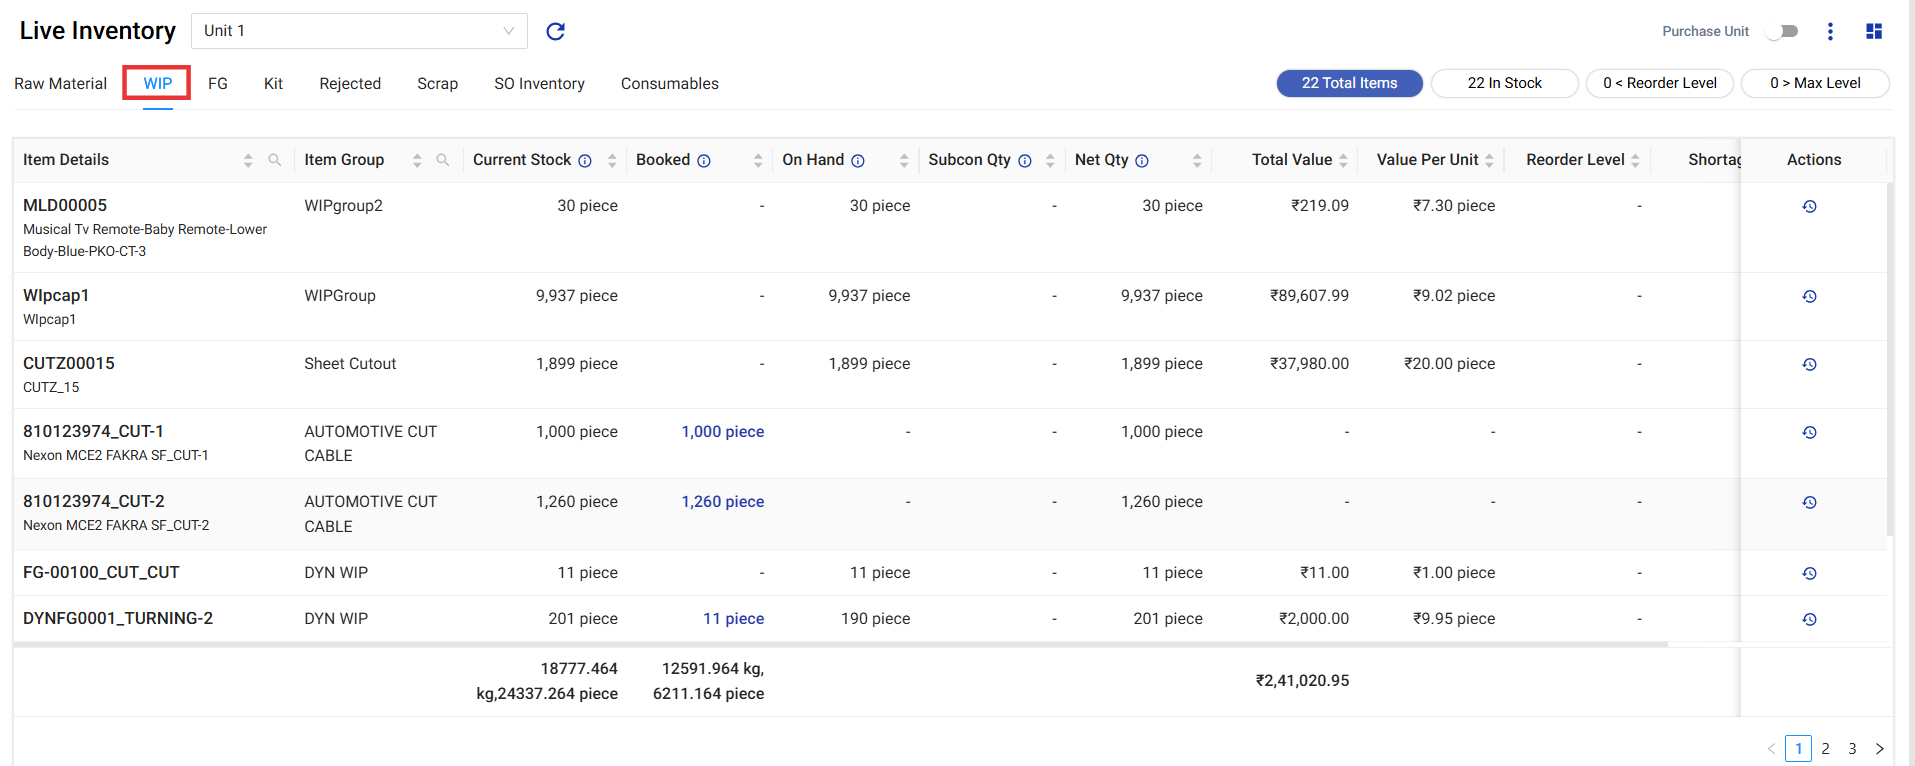This screenshot has width=1915, height=766.
Task: Open history for item MLD00005
Action: [1809, 207]
